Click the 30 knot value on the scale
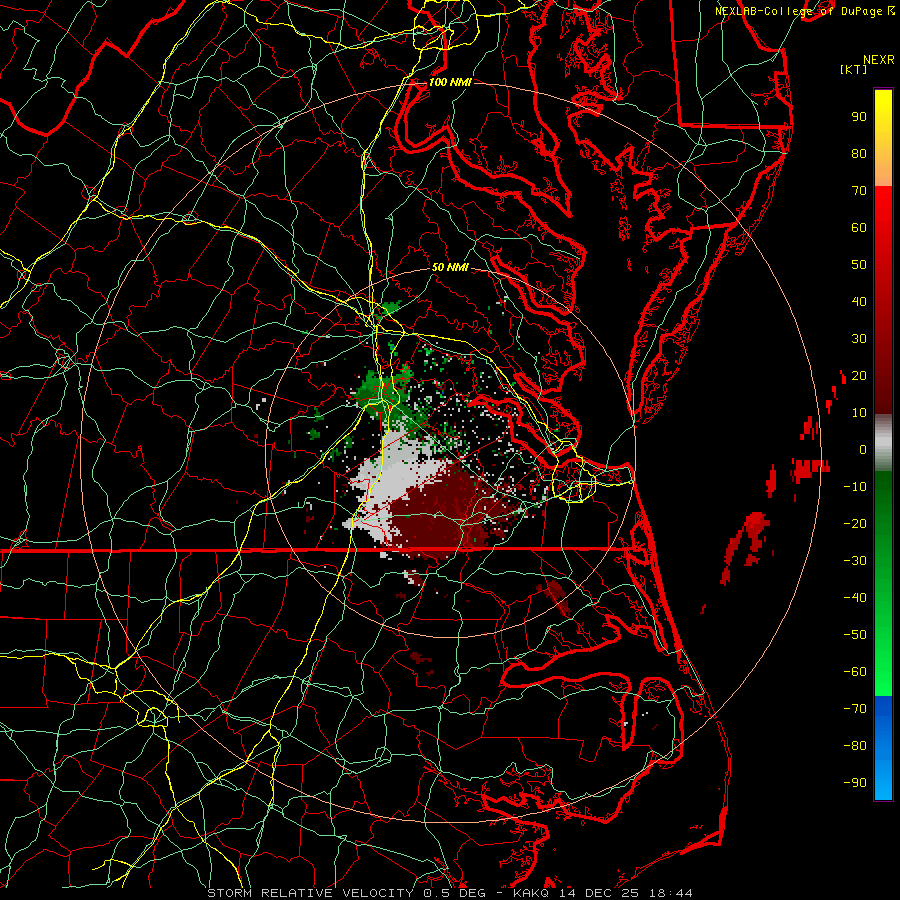Image resolution: width=900 pixels, height=900 pixels. tap(859, 339)
